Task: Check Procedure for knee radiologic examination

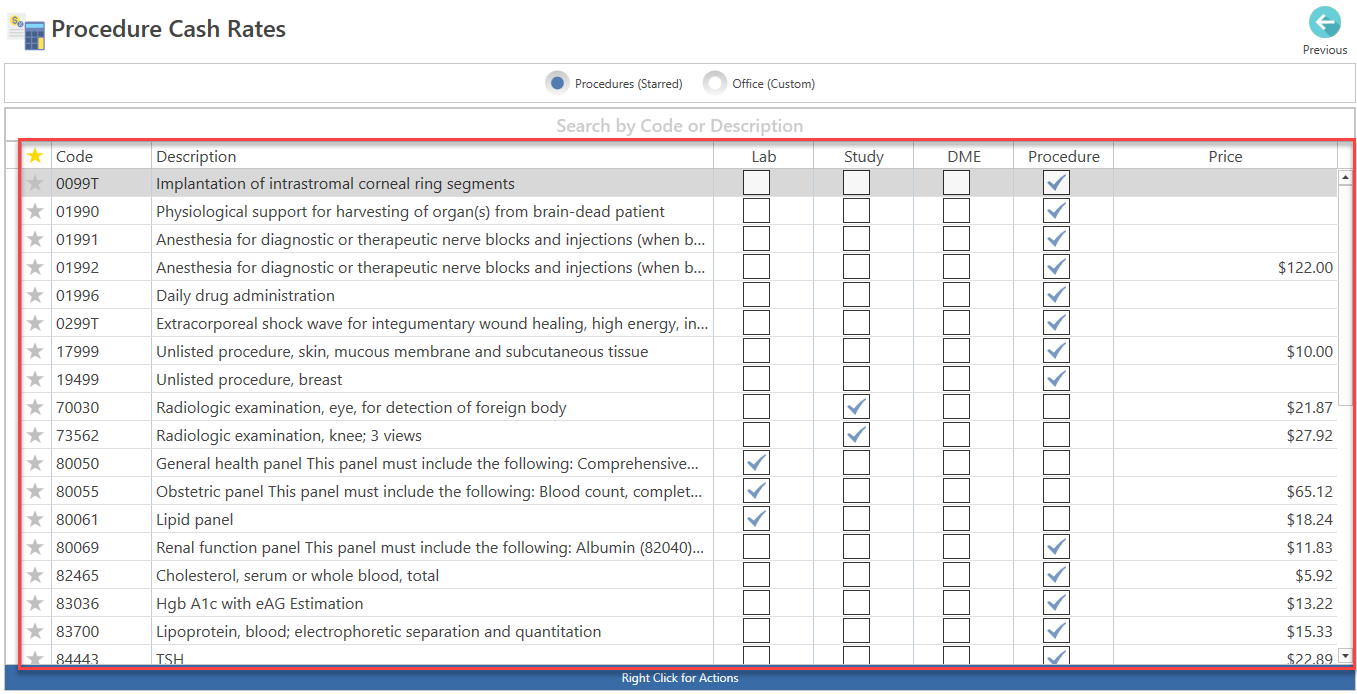Action: pos(1057,435)
